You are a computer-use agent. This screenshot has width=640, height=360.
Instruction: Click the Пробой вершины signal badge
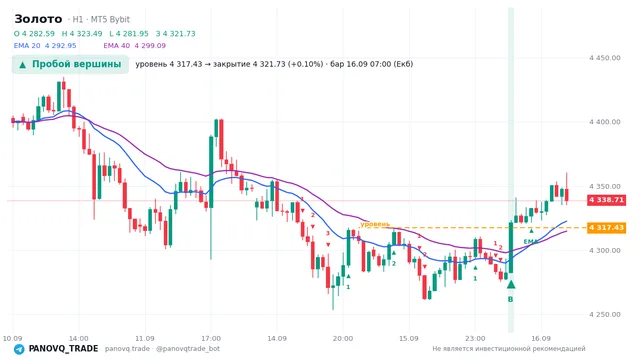70,64
